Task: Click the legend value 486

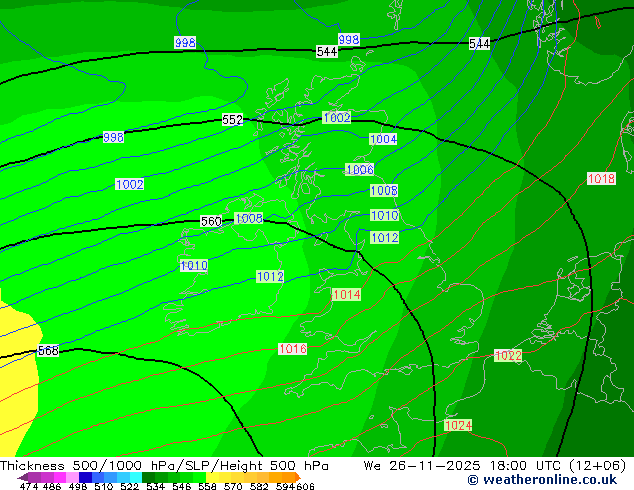Action: tap(52, 486)
